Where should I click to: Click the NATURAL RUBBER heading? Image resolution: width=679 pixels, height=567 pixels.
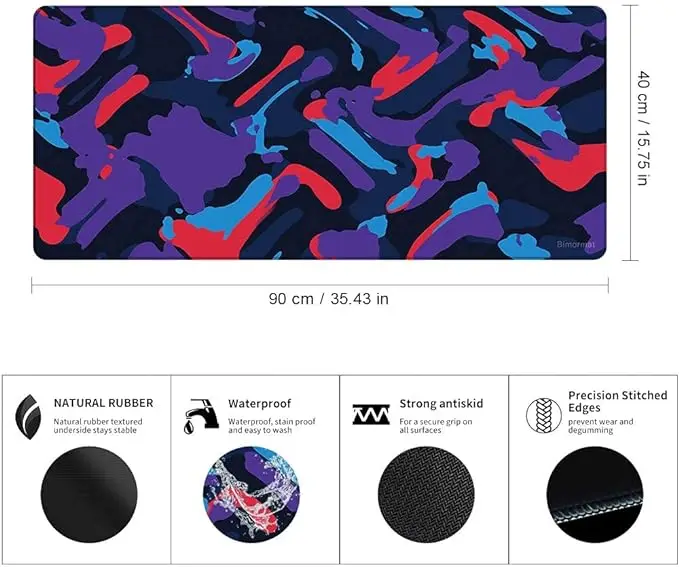coord(103,403)
